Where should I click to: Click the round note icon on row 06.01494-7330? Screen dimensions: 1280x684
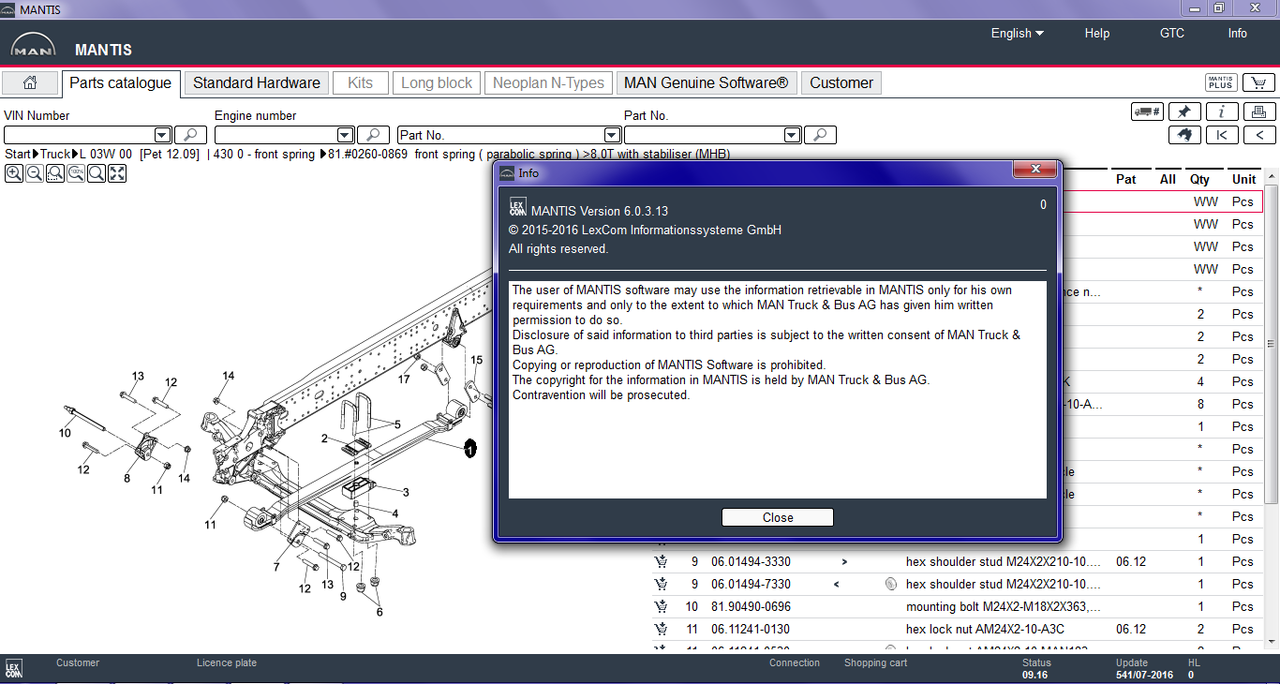click(891, 584)
